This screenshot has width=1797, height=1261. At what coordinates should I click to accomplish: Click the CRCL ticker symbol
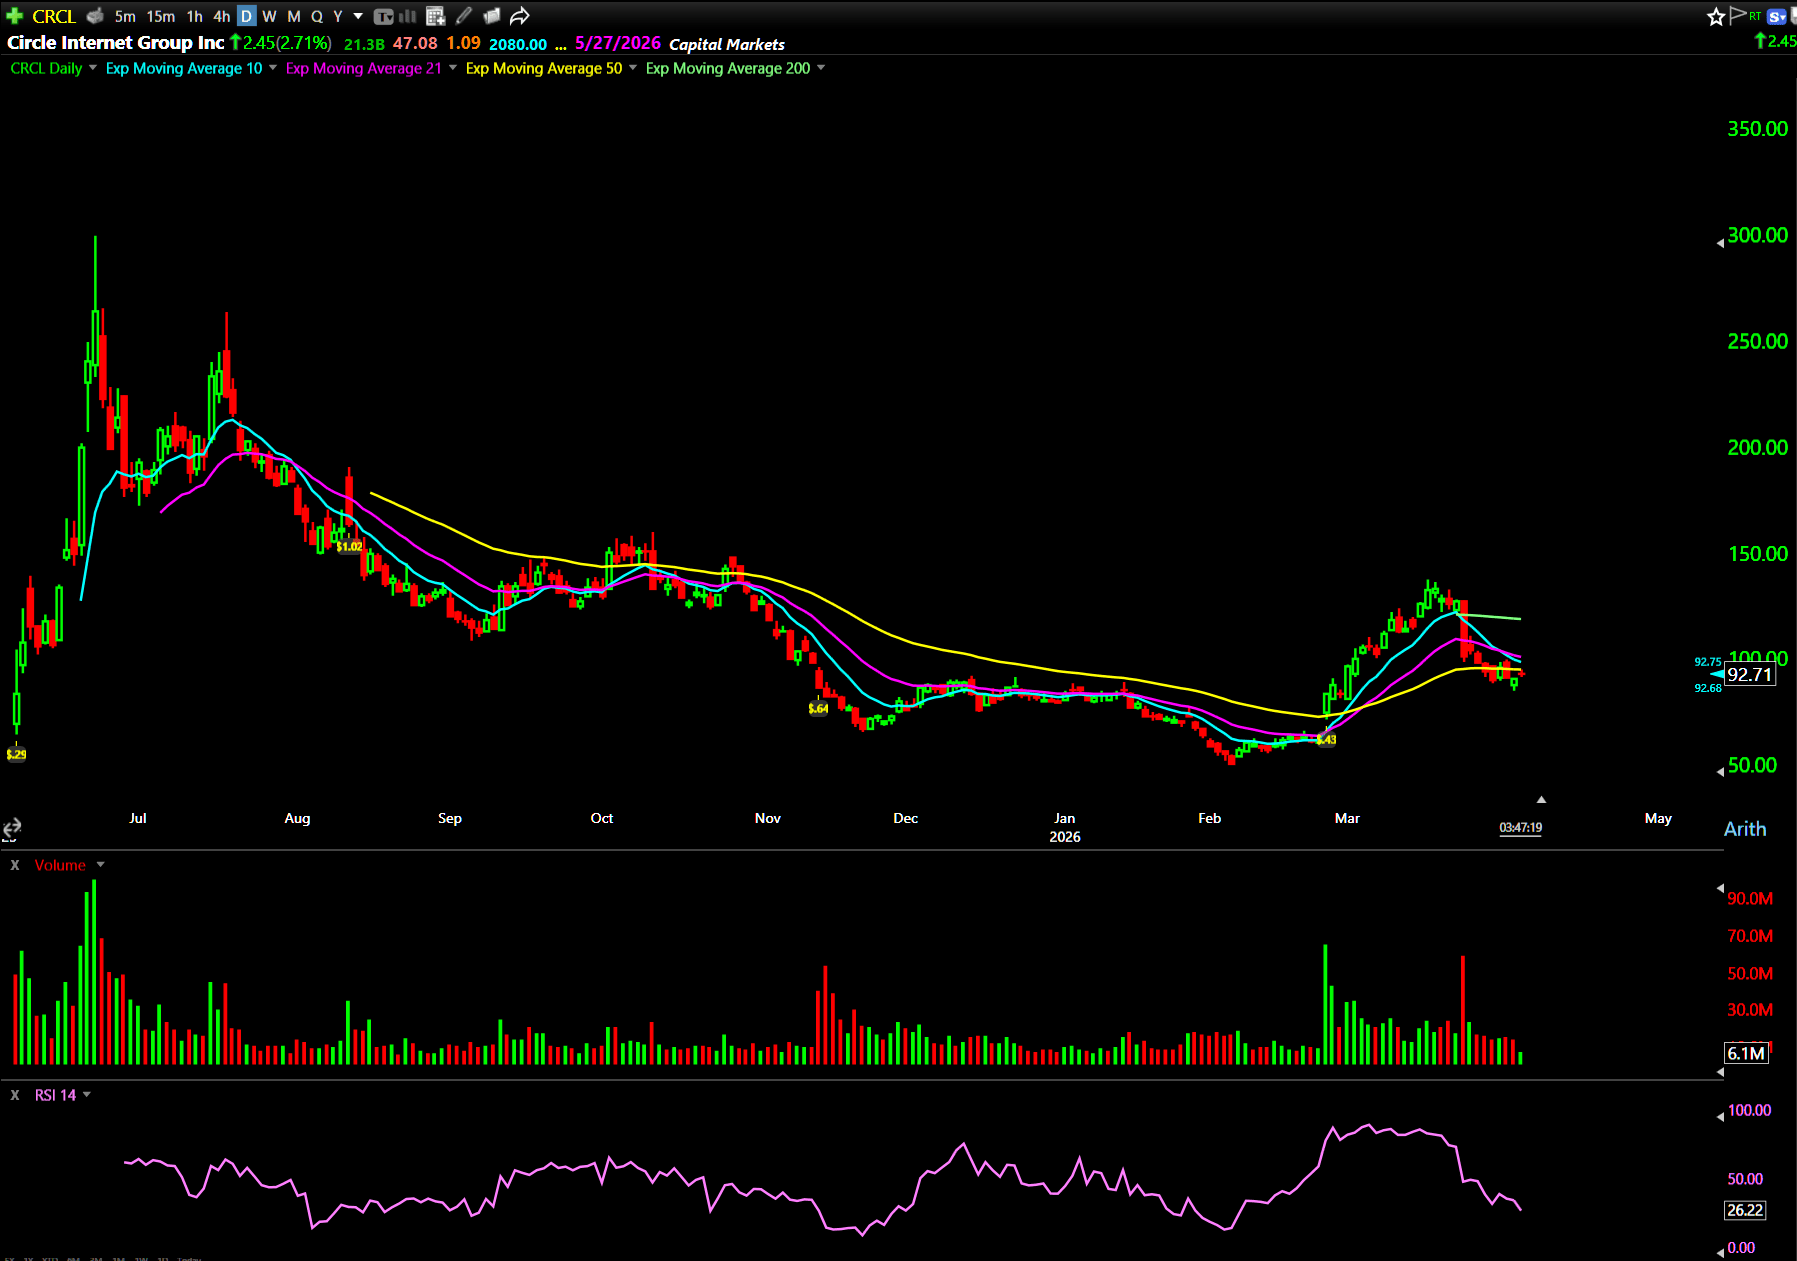(x=54, y=16)
